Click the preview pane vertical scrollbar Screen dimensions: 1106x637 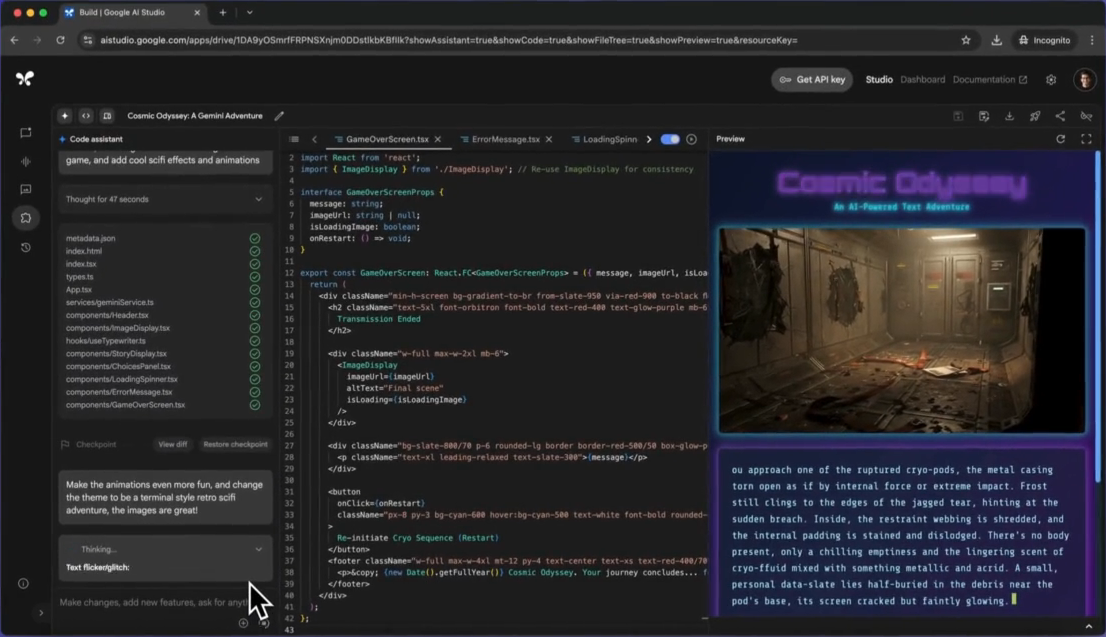click(1097, 317)
